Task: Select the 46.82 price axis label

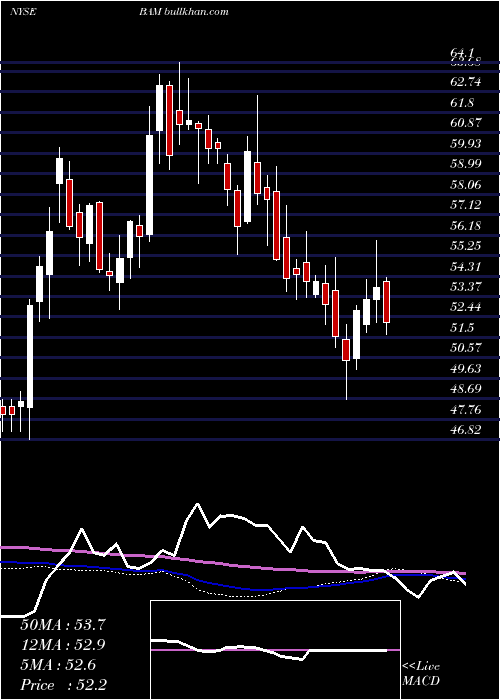Action: (466, 430)
